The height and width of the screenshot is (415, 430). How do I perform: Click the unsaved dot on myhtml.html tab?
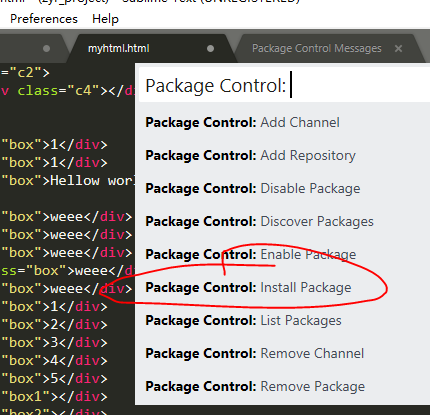(x=210, y=49)
